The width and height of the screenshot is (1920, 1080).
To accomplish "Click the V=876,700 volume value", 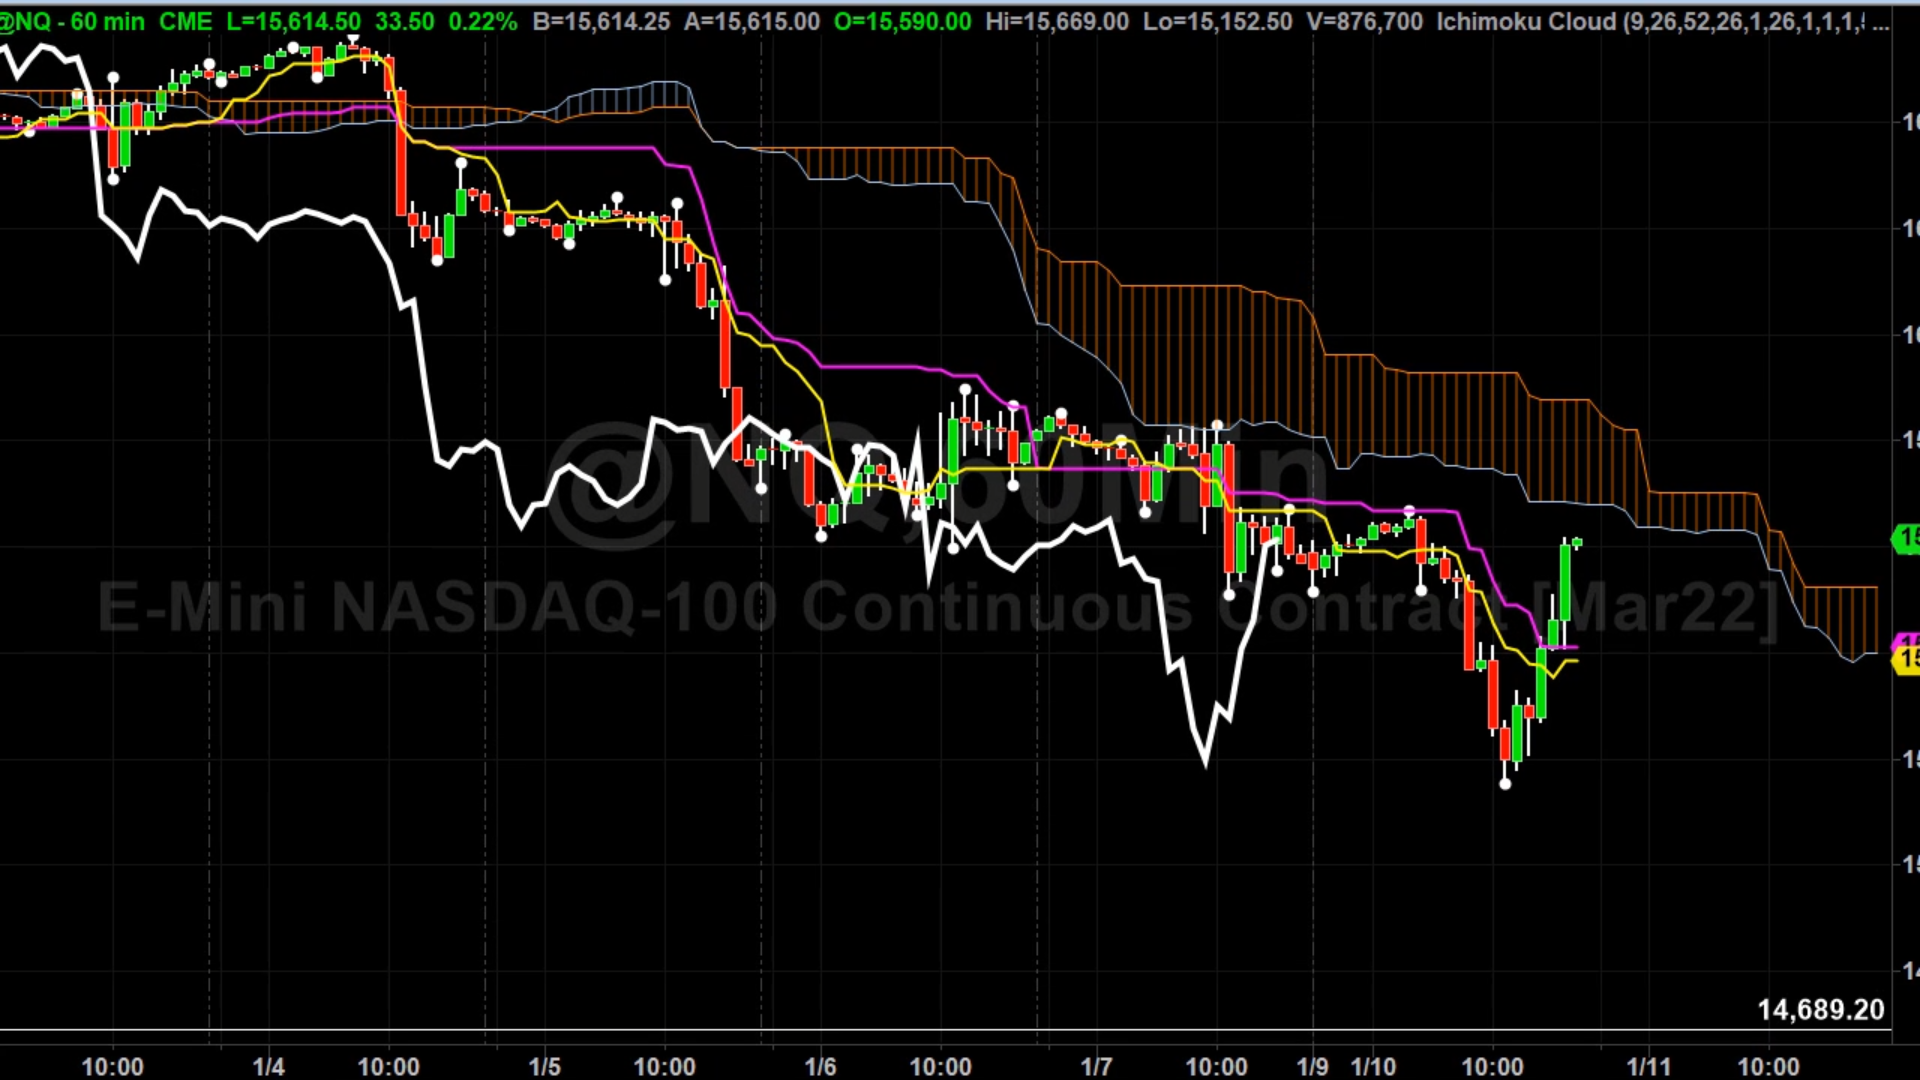I will 1364,21.
